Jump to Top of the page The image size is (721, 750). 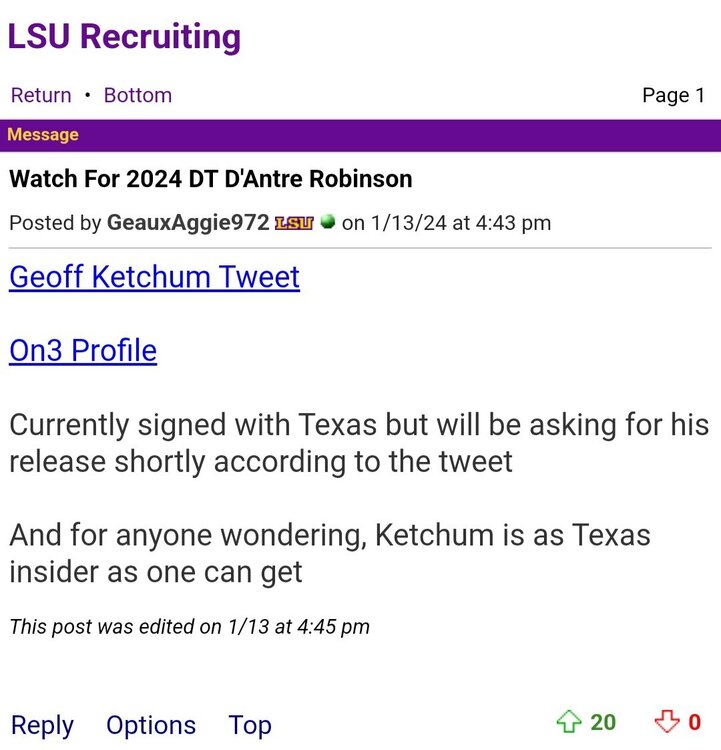250,725
